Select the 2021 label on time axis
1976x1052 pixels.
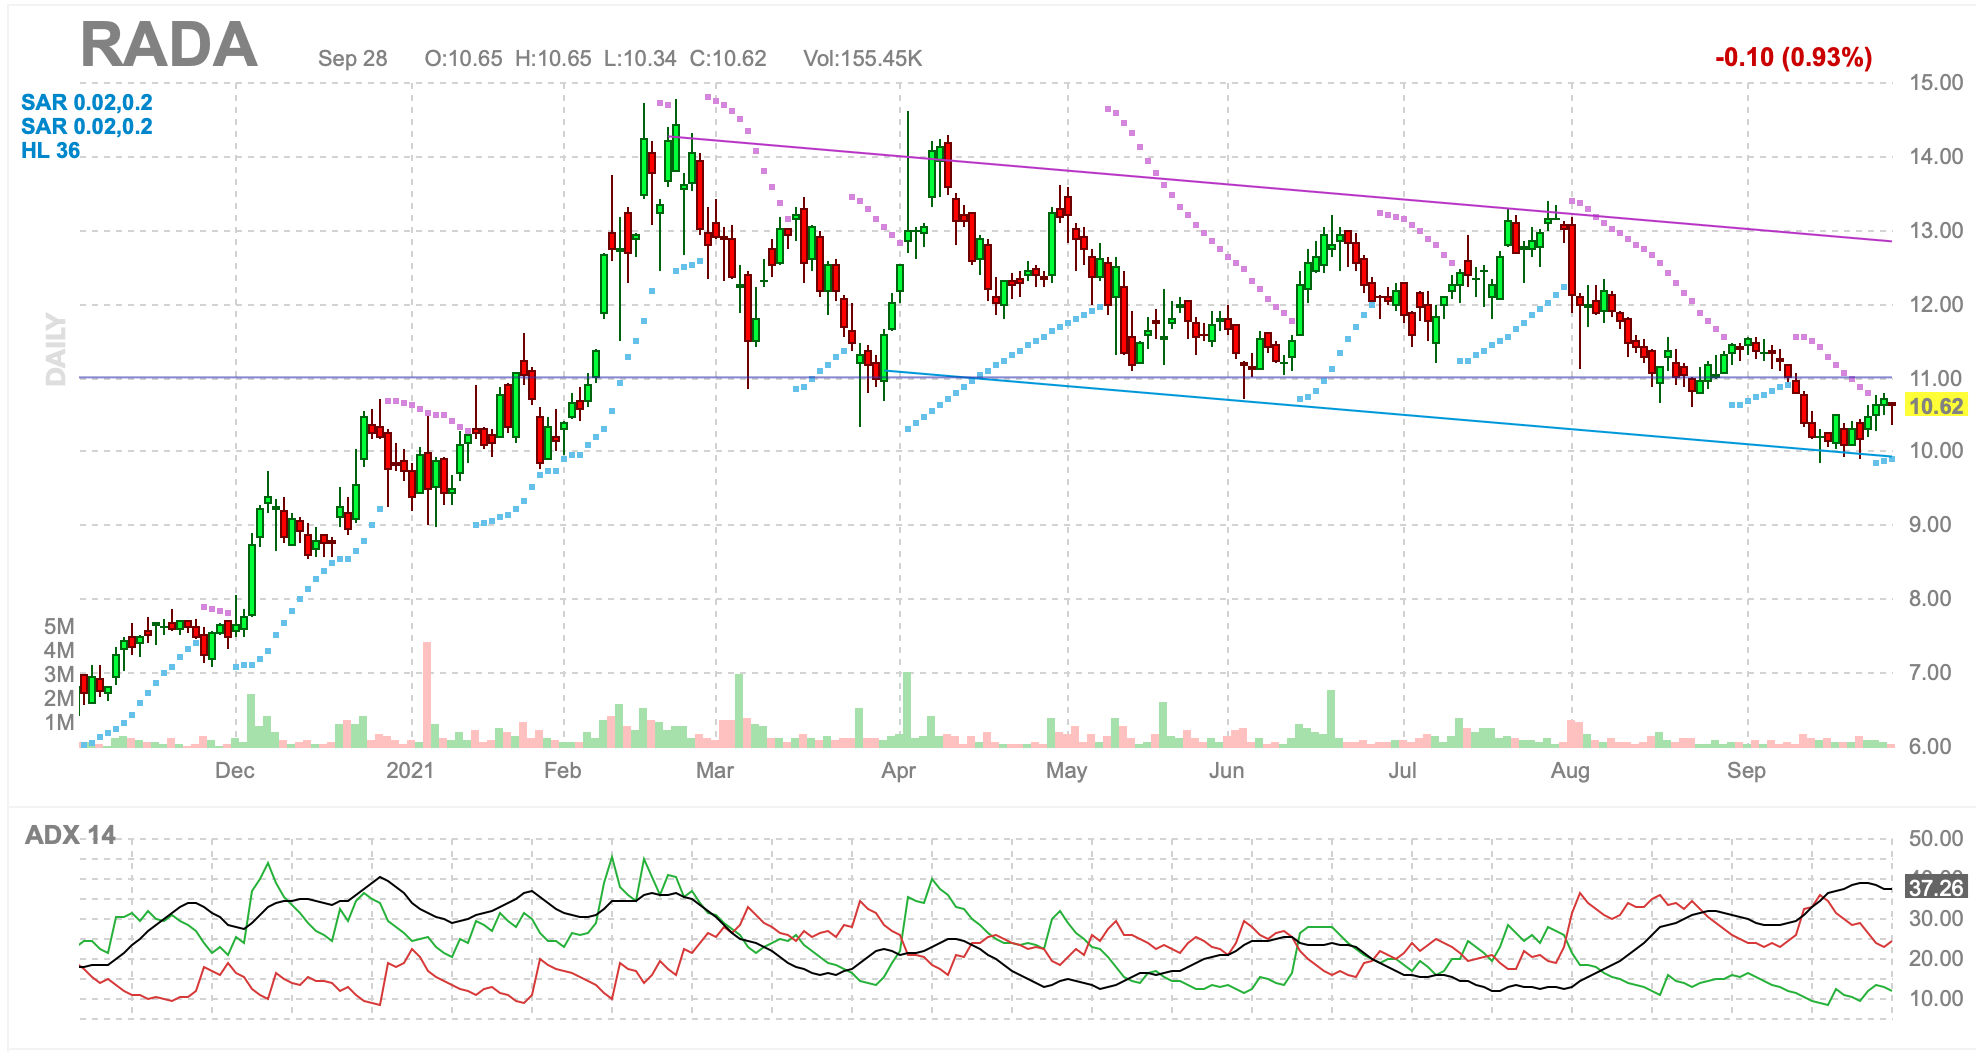[410, 771]
